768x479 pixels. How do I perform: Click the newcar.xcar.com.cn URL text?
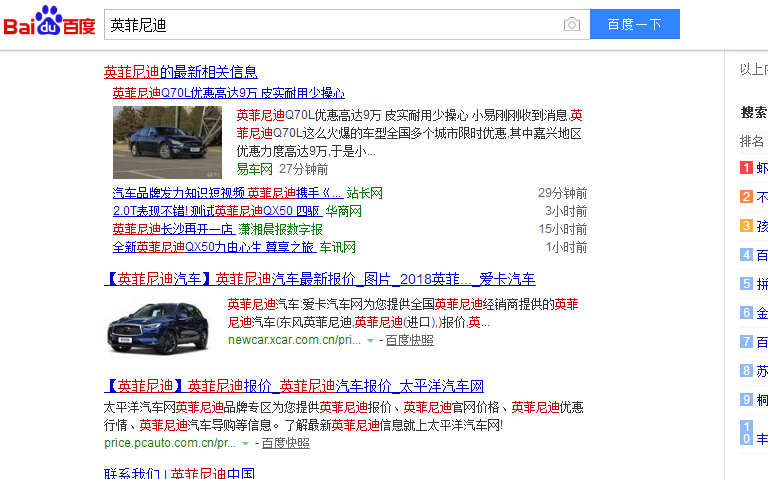[294, 340]
